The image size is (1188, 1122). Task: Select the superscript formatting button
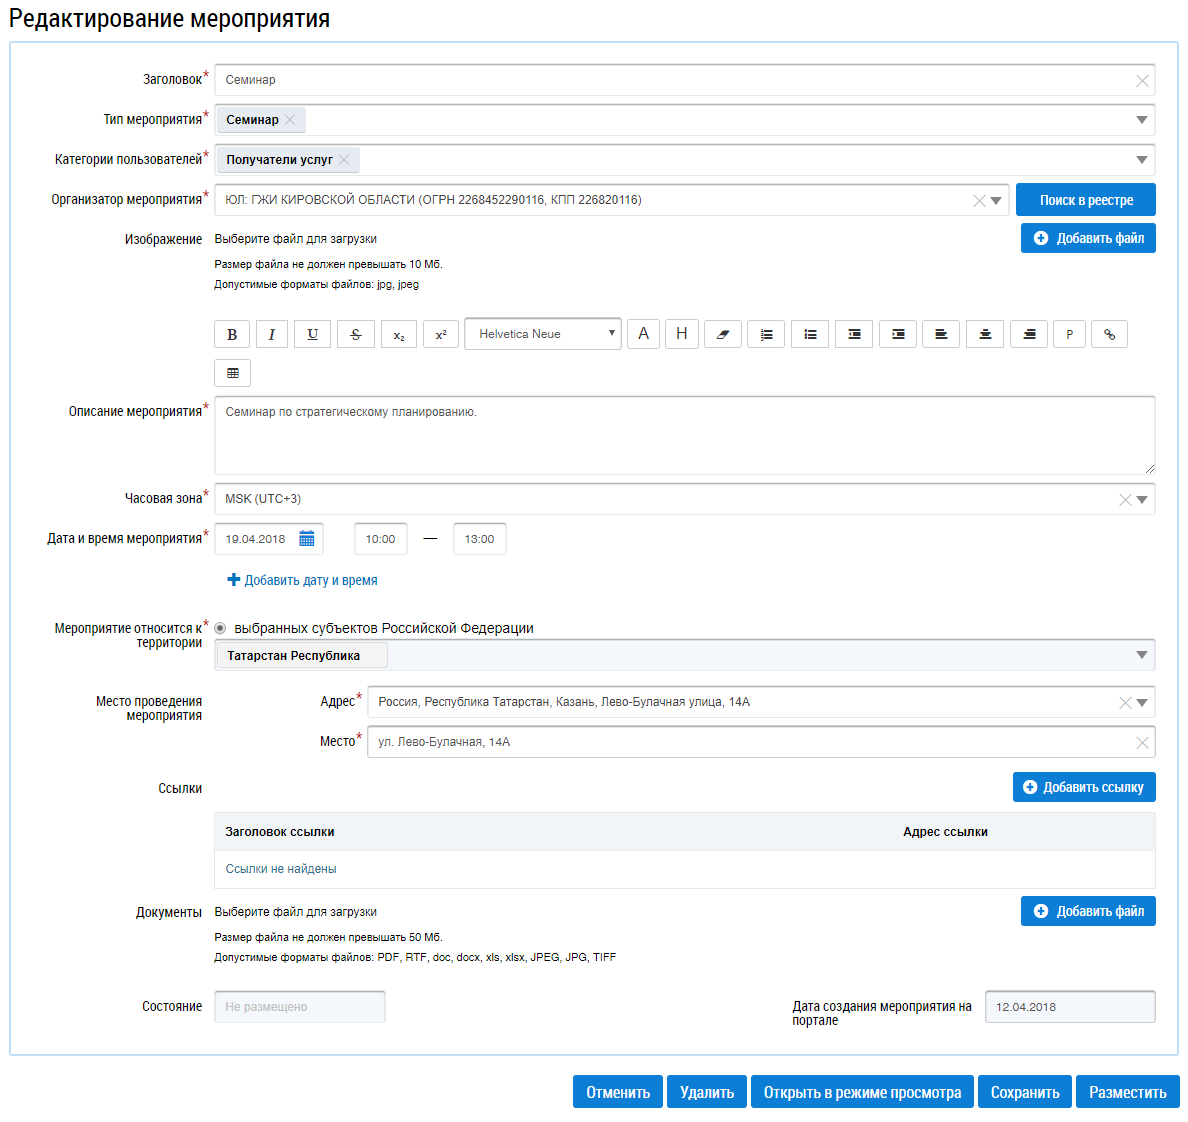tap(441, 334)
